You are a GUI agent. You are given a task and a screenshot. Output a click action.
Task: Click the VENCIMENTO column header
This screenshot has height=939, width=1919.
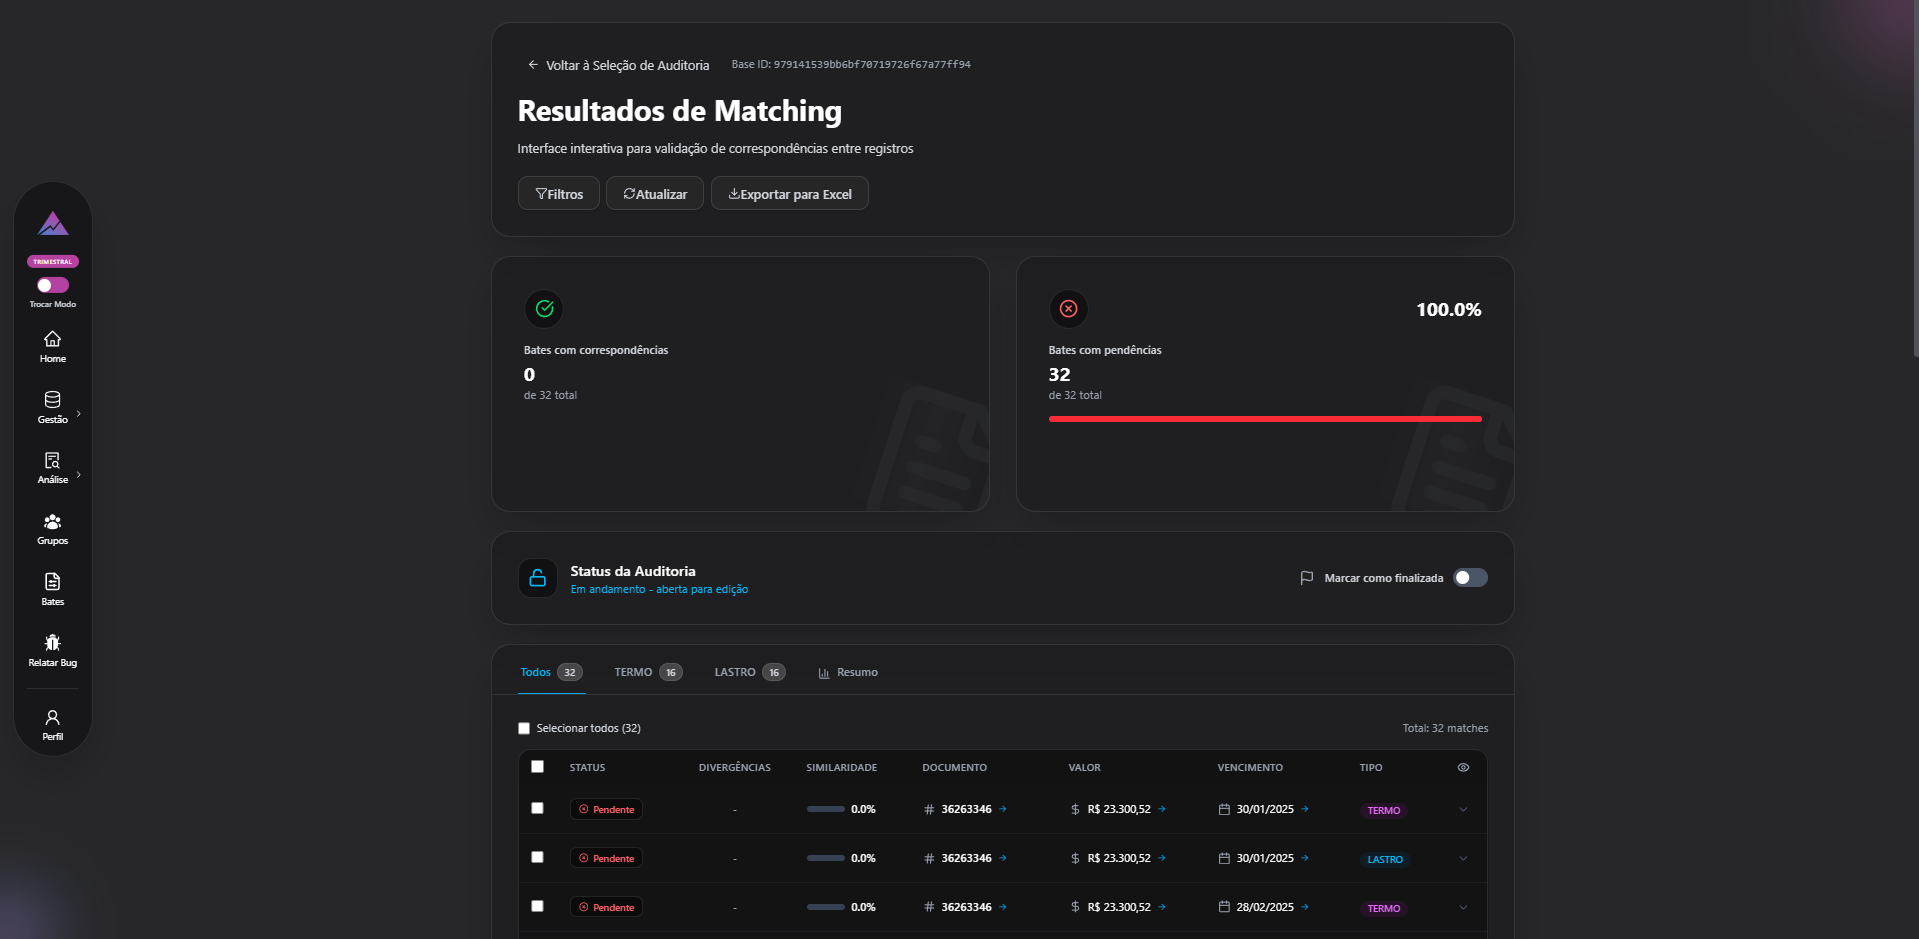[1250, 768]
